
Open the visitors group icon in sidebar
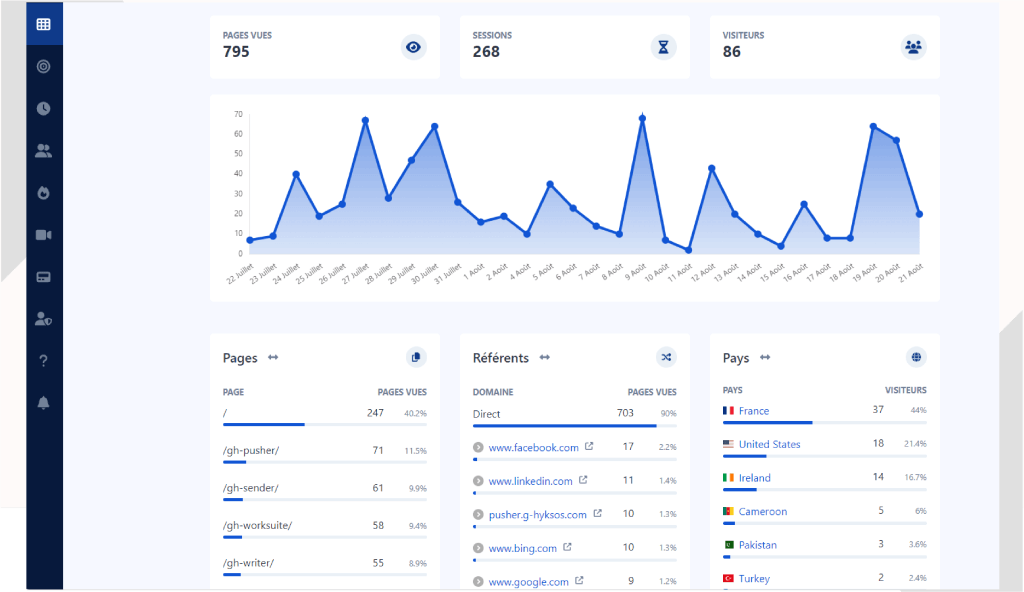[x=44, y=151]
